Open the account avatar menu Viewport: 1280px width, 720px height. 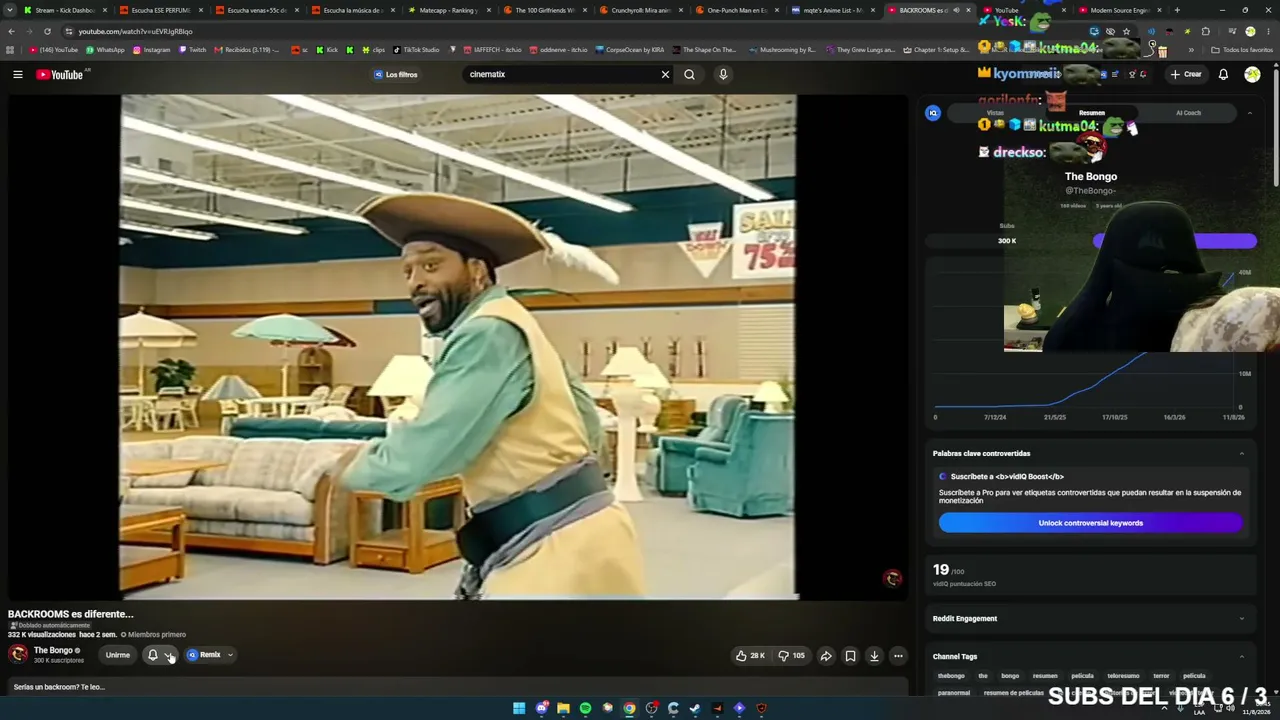click(x=1252, y=74)
